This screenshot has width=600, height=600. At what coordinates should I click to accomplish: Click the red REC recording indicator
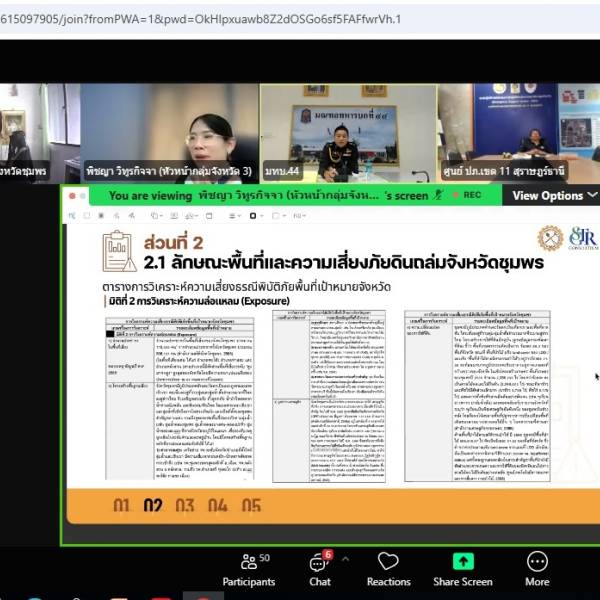(467, 195)
